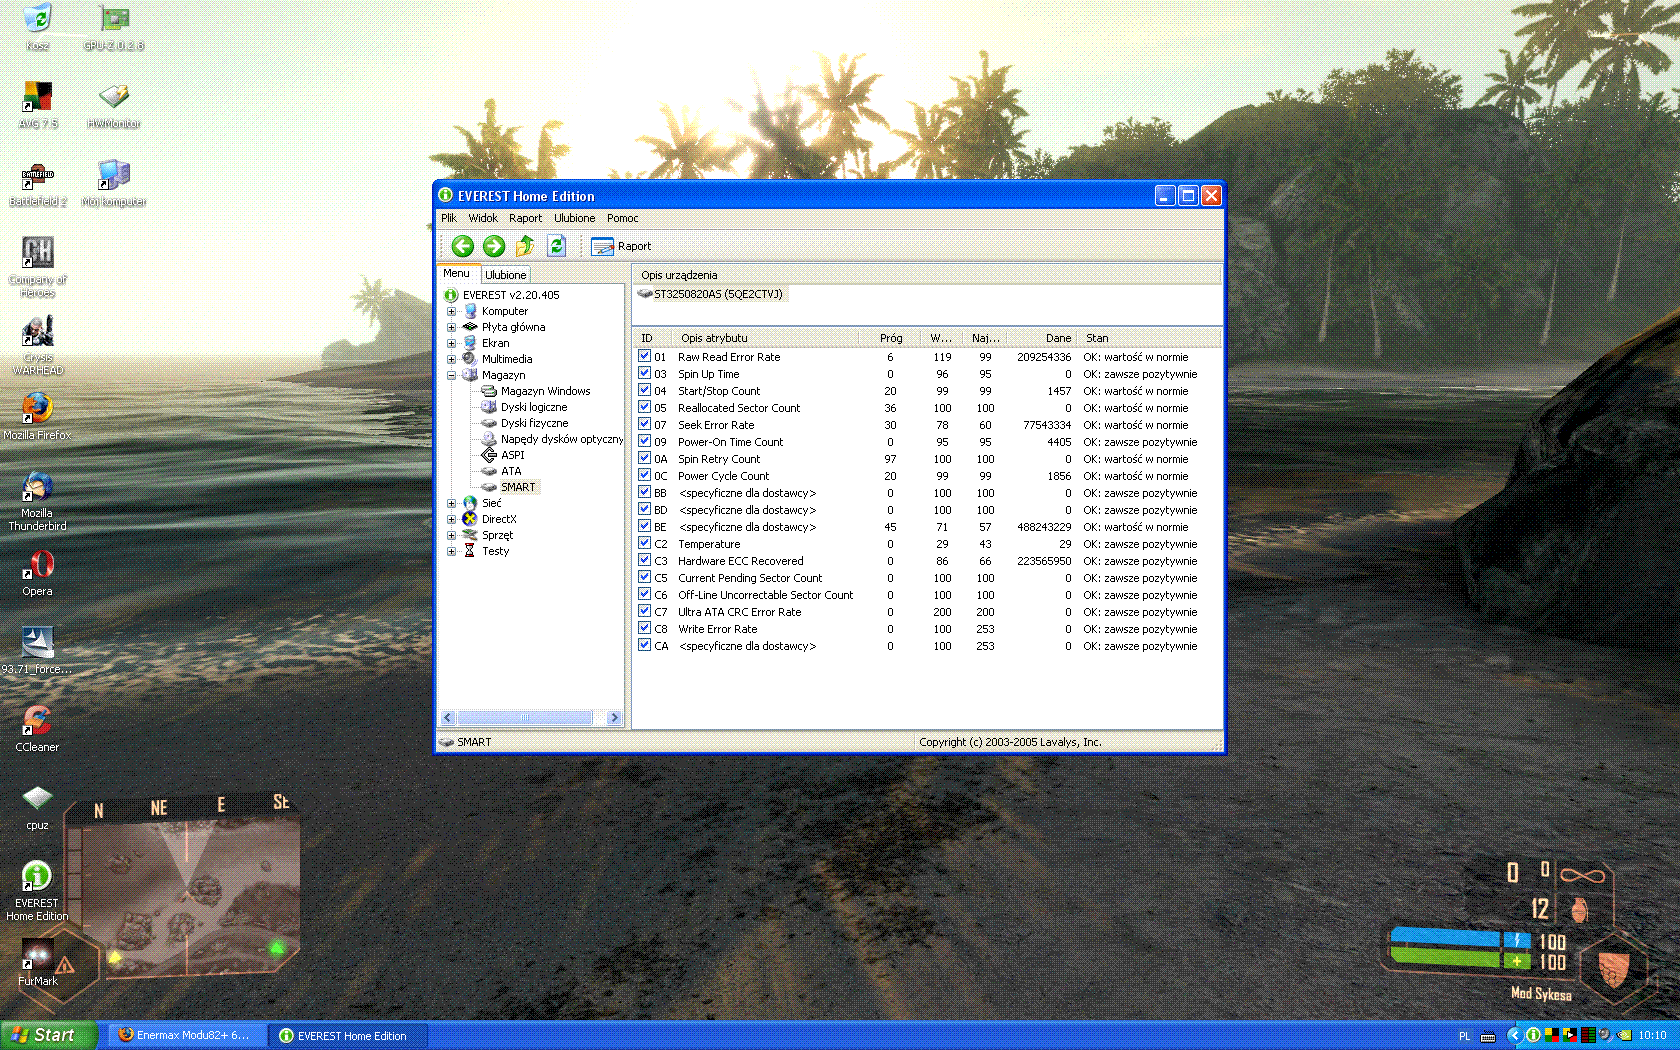This screenshot has height=1050, width=1680.
Task: Click the Start button on taskbar
Action: 49,1035
